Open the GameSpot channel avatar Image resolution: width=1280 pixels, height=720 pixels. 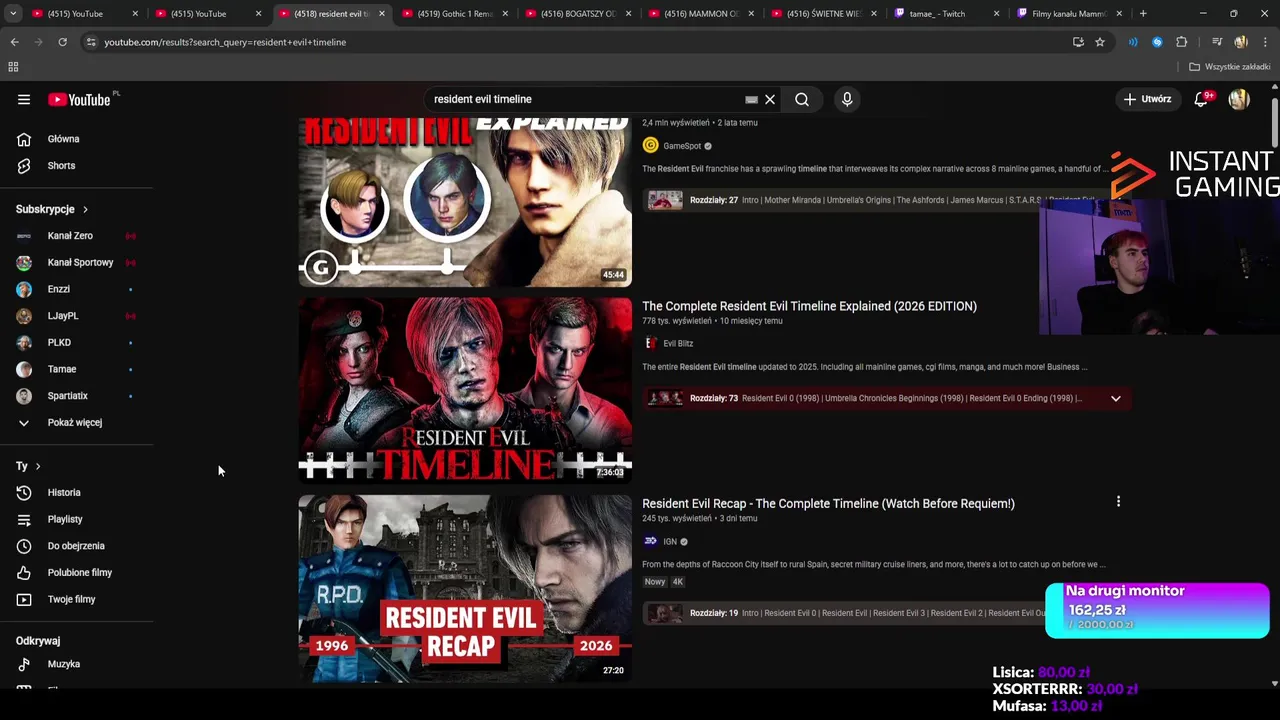coord(650,146)
